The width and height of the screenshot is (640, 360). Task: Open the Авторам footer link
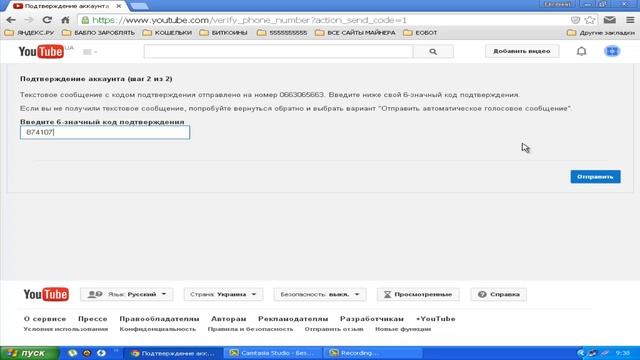pyautogui.click(x=229, y=319)
